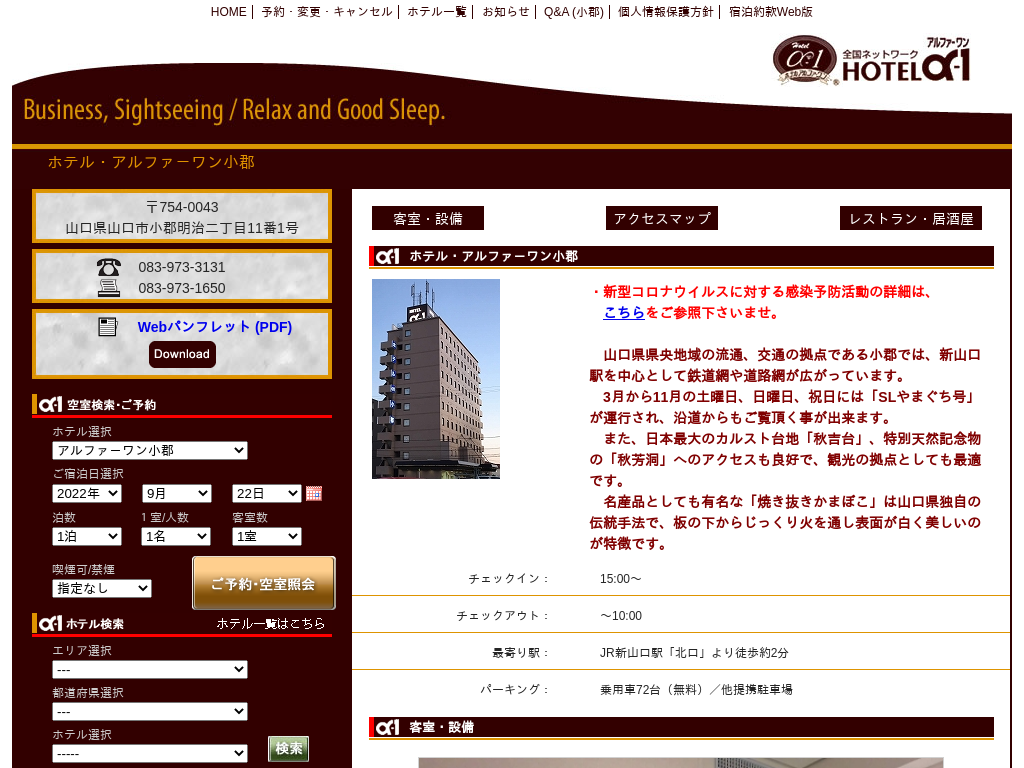This screenshot has height=768, width=1024.
Task: Open the day dropdown showing 22日
Action: click(266, 494)
